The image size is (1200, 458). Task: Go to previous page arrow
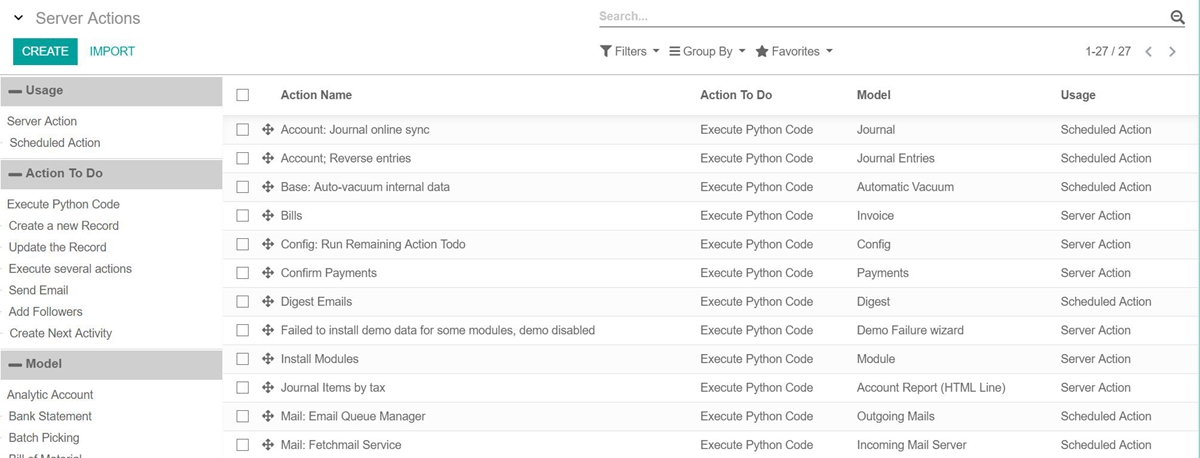click(1149, 52)
